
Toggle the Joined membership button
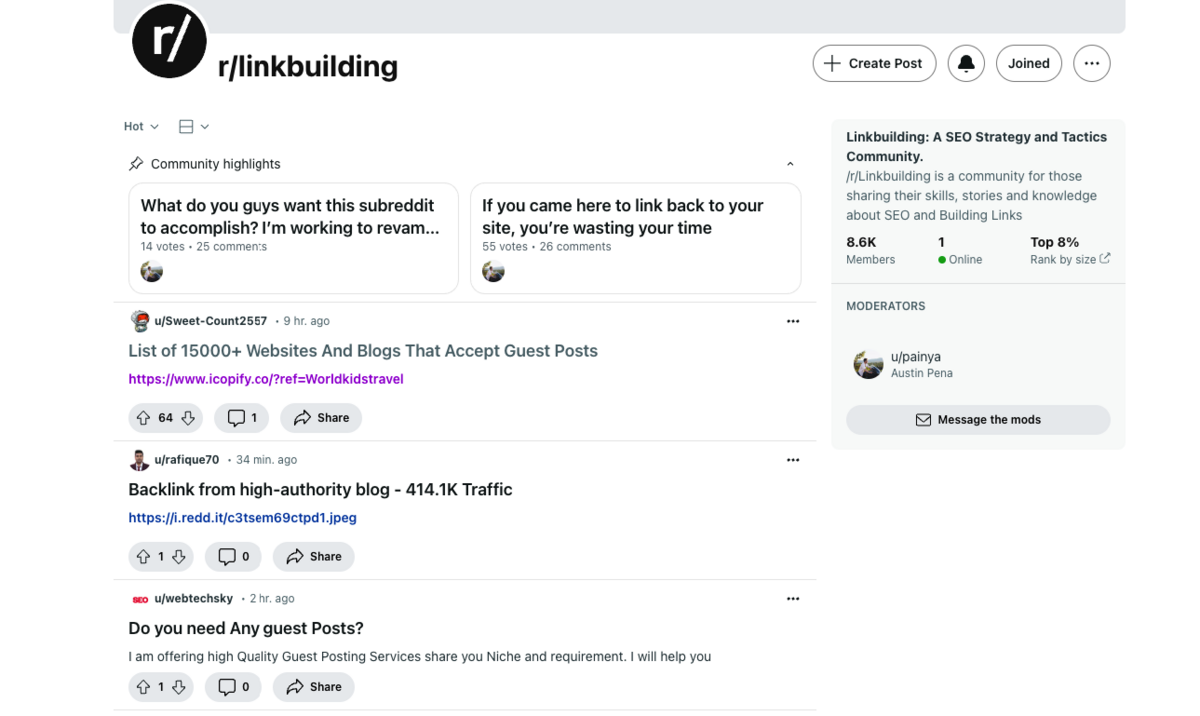(1028, 64)
